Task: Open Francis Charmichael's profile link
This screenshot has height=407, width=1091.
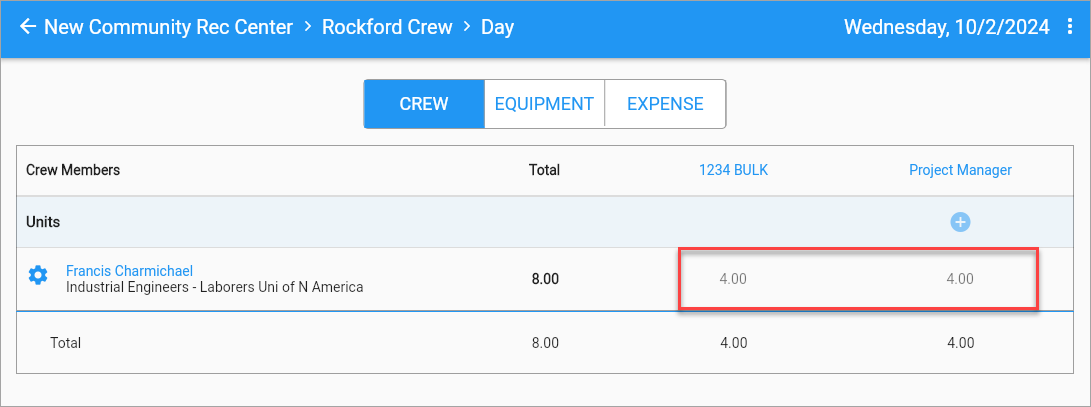Action: click(x=129, y=271)
